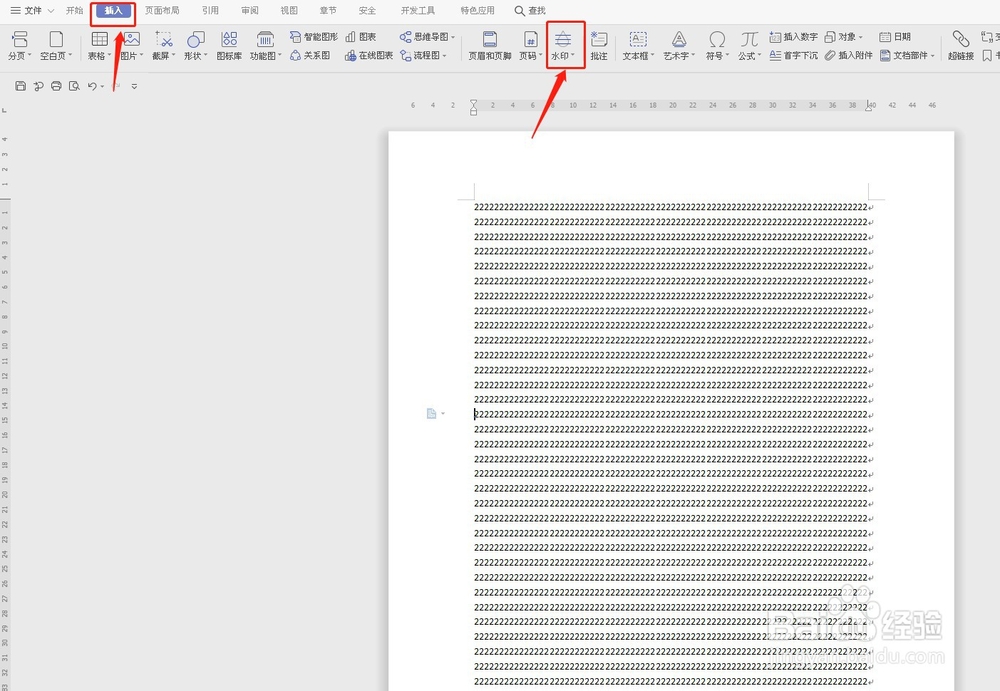The height and width of the screenshot is (691, 1000).
Task: Save the document from quick access toolbar
Action: point(20,86)
